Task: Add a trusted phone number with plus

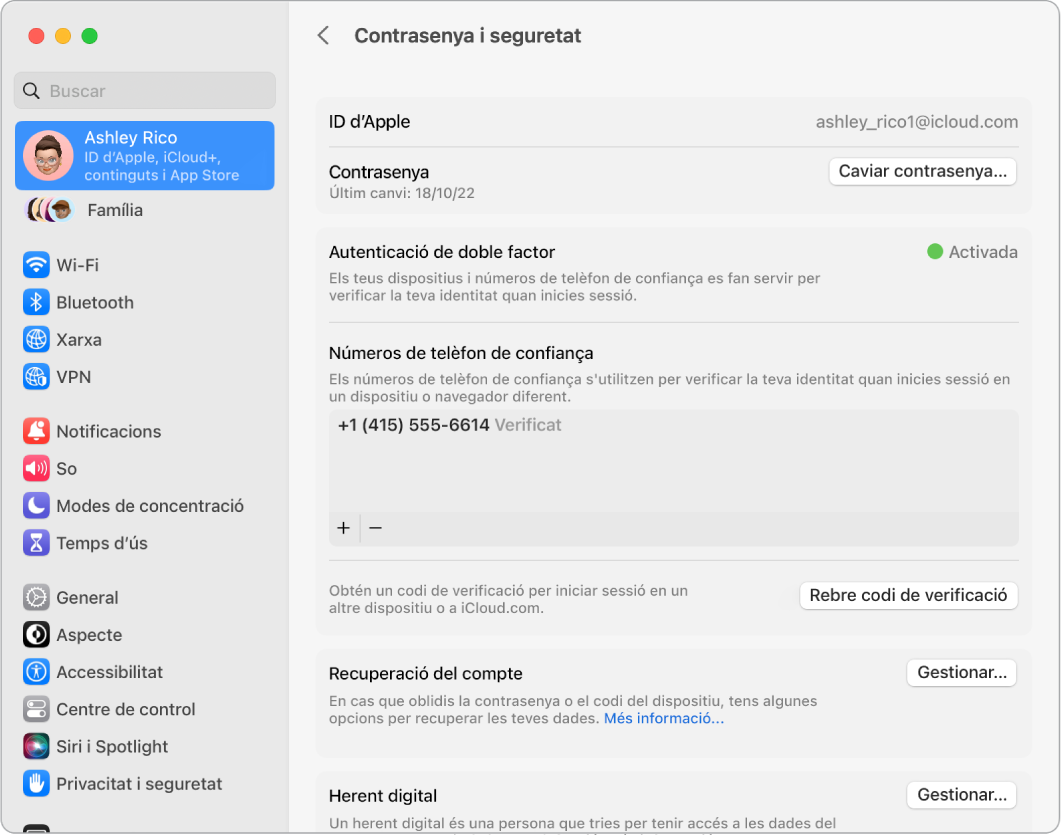Action: point(344,528)
